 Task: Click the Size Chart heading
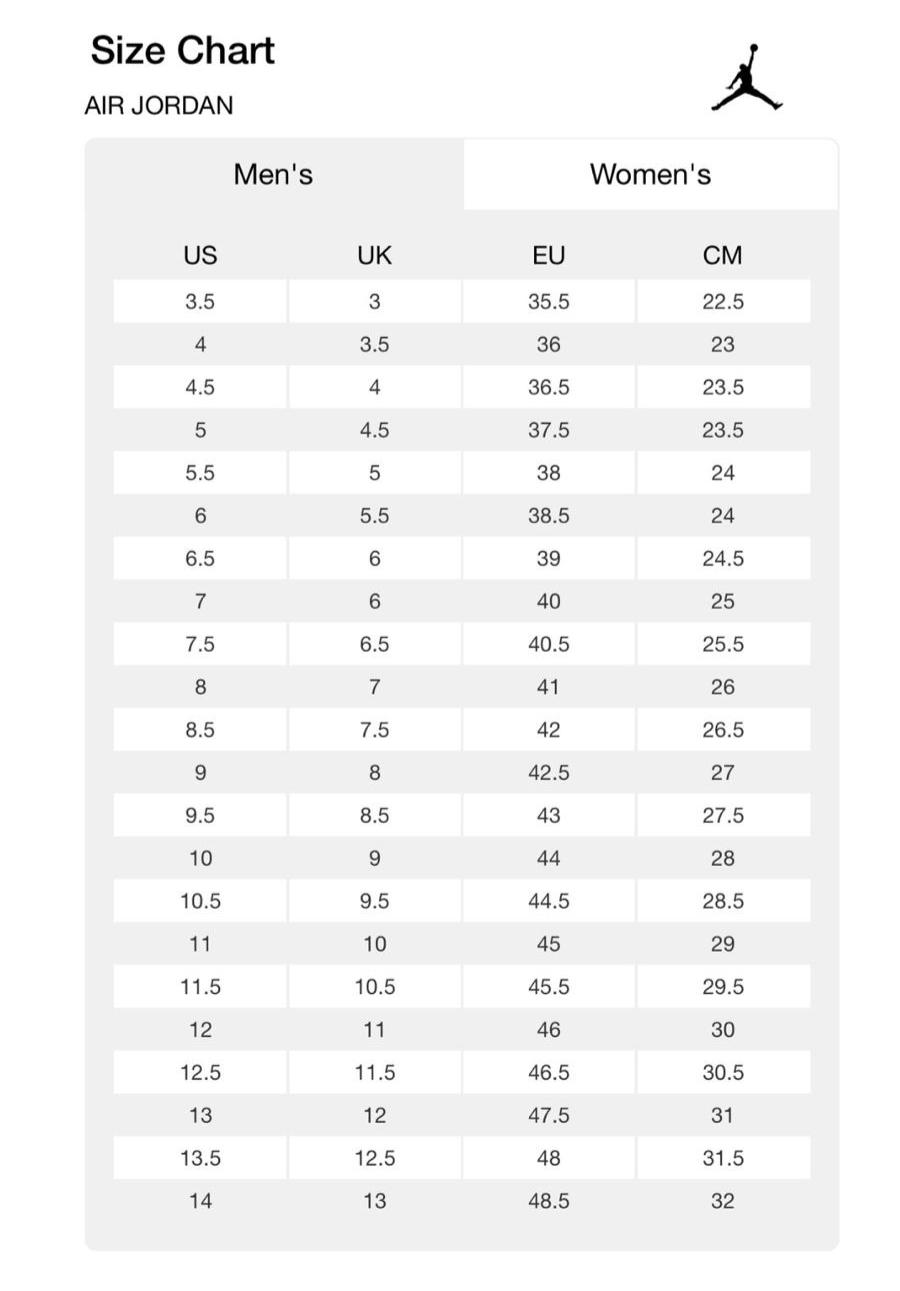pos(182,50)
